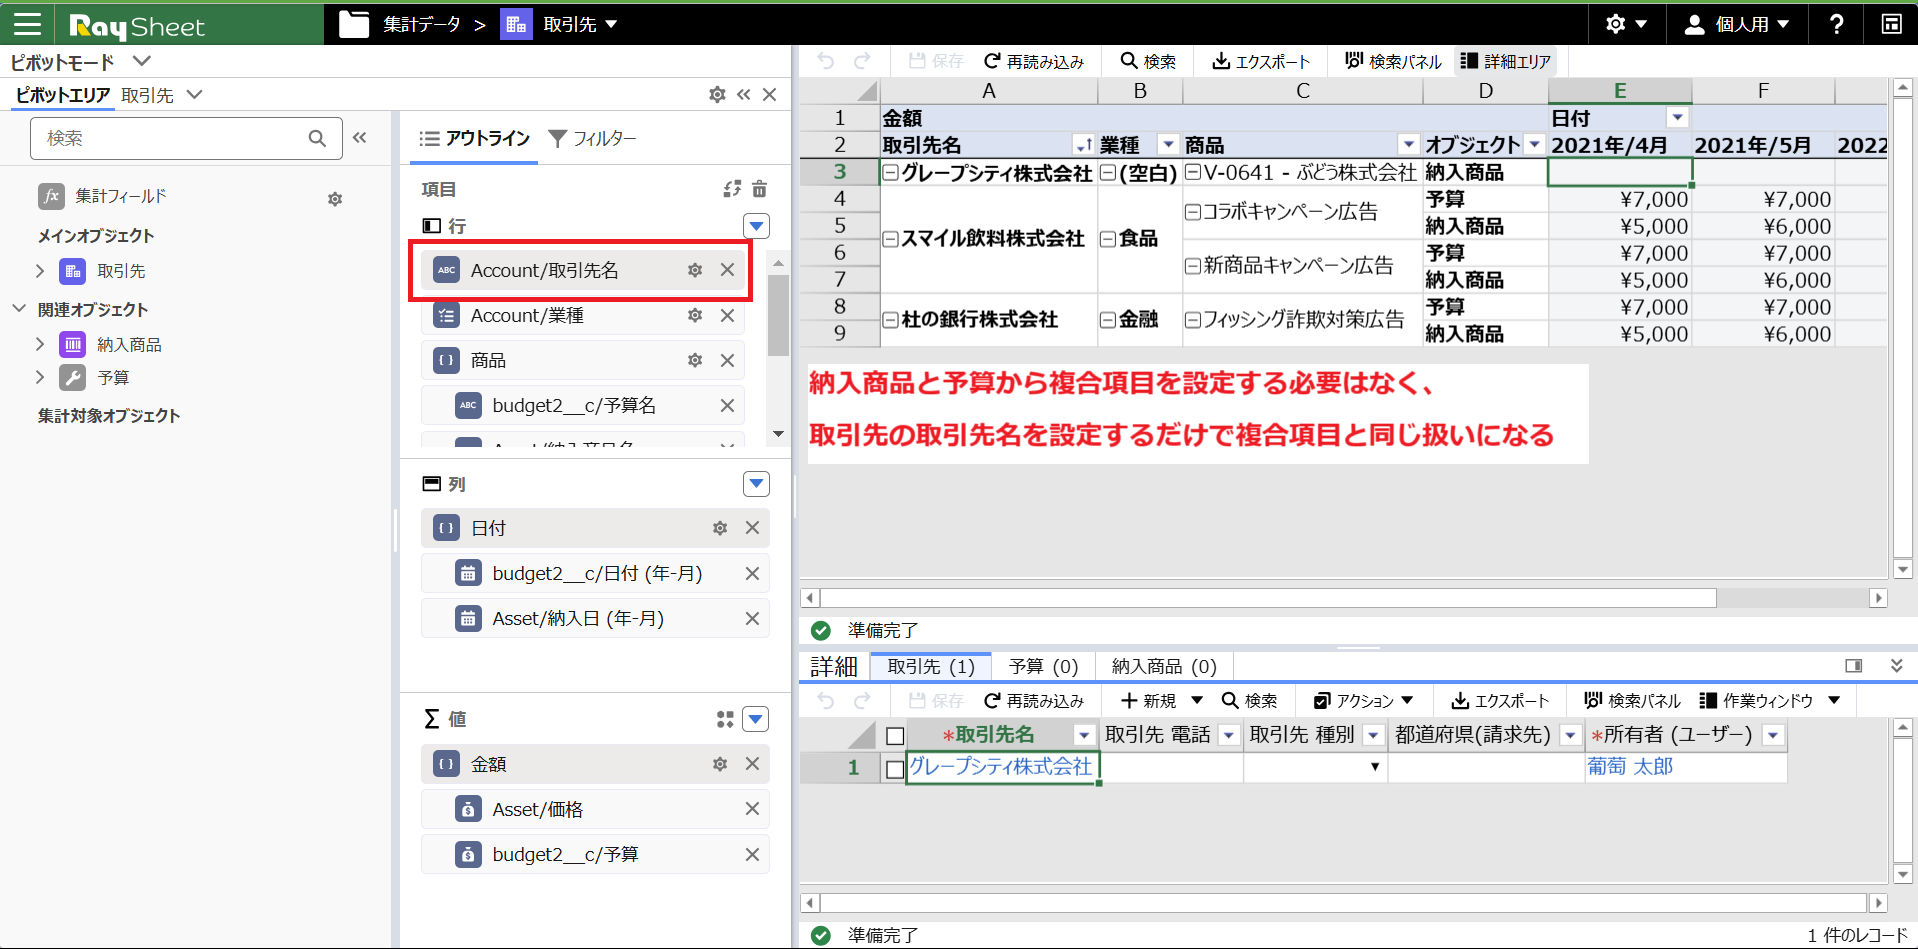This screenshot has width=1918, height=949.
Task: Remove Account/取引先名 field
Action: point(727,270)
